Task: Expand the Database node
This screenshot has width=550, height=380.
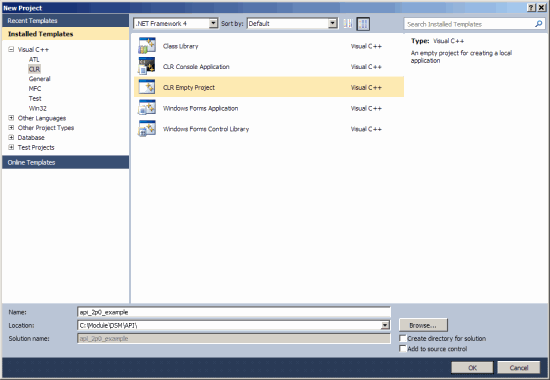Action: pyautogui.click(x=11, y=138)
